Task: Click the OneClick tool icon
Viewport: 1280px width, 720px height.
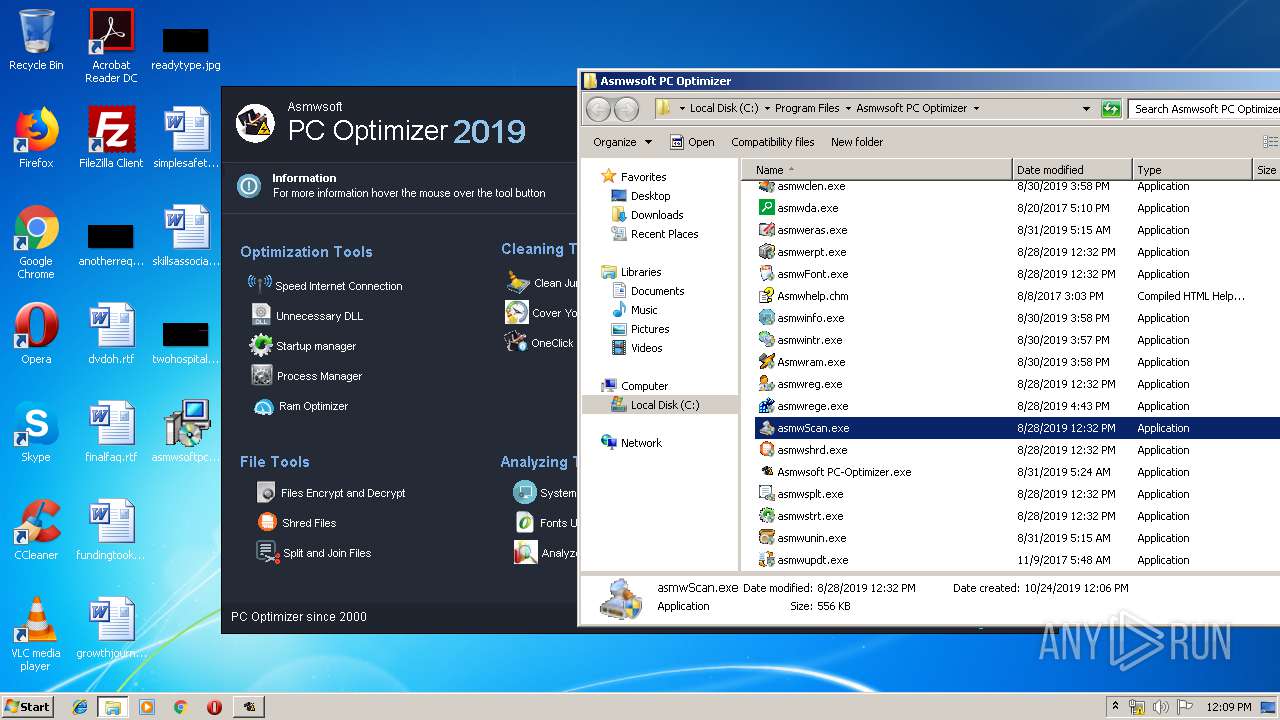Action: (516, 342)
